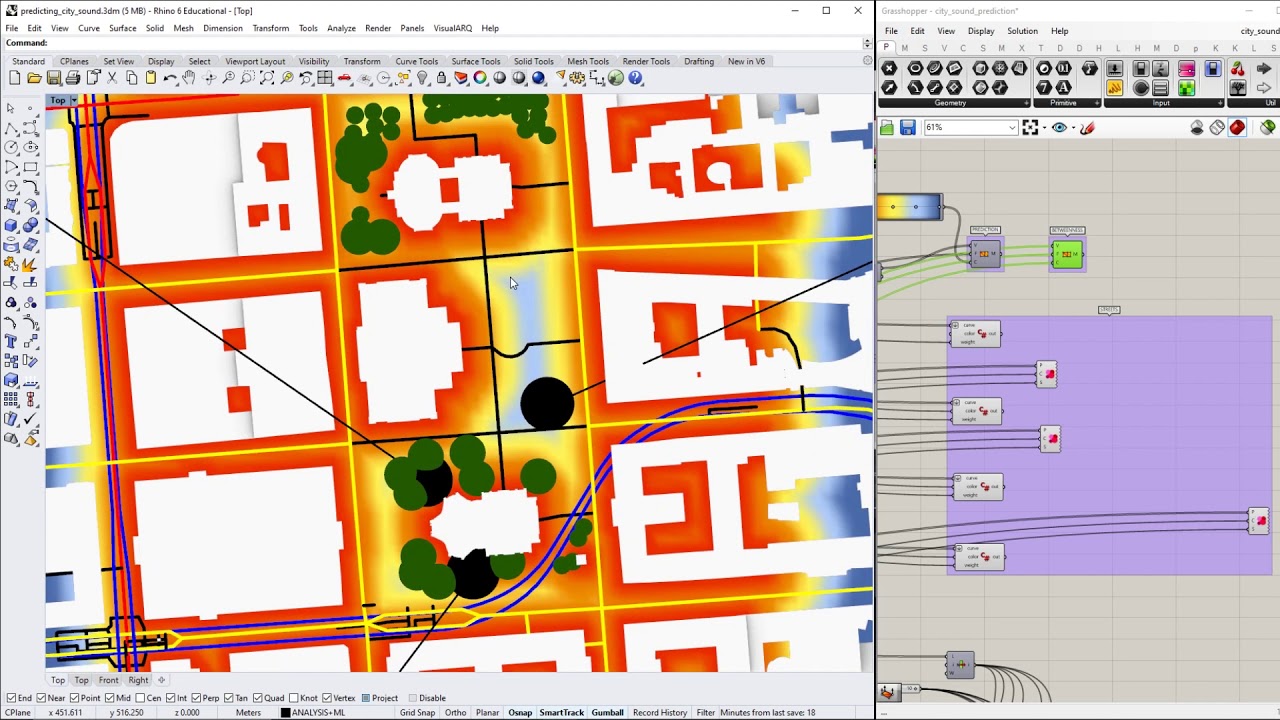This screenshot has height=720, width=1280.
Task: Switch to the Mesh Tools toolbar tab
Action: coord(588,61)
